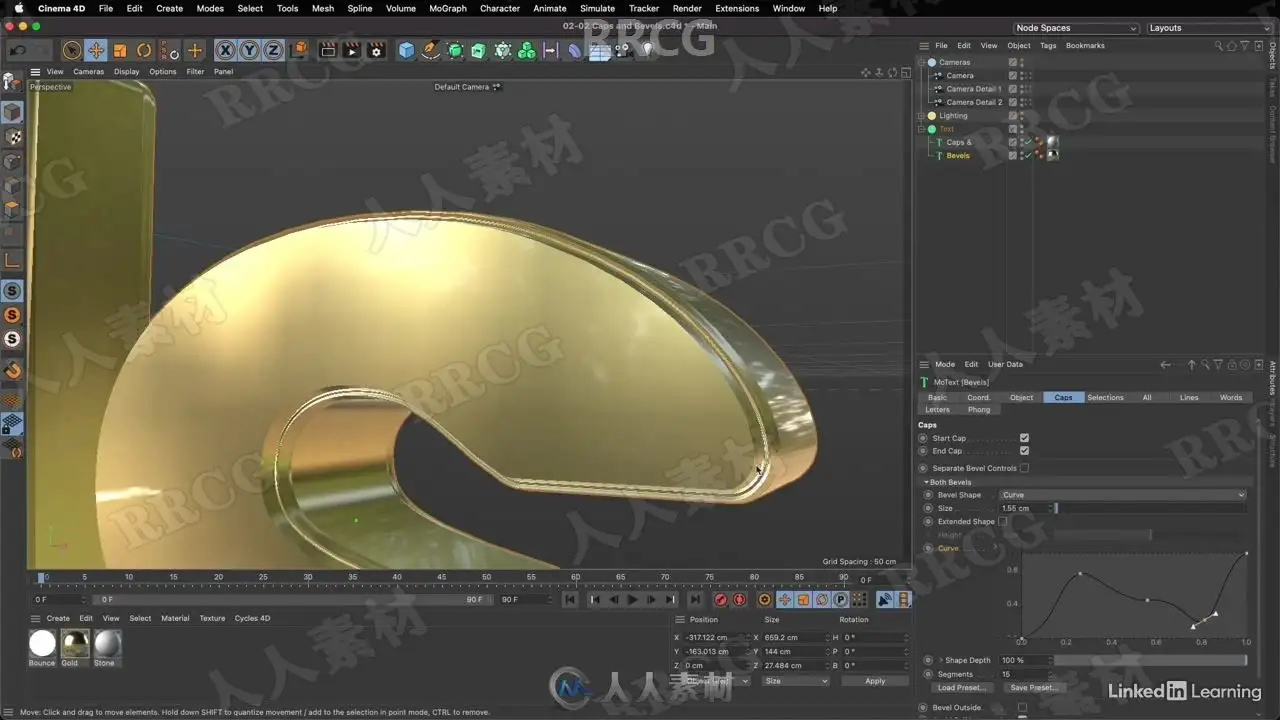Collapse the Both Bevels section
Image resolution: width=1280 pixels, height=720 pixels.
tap(926, 482)
